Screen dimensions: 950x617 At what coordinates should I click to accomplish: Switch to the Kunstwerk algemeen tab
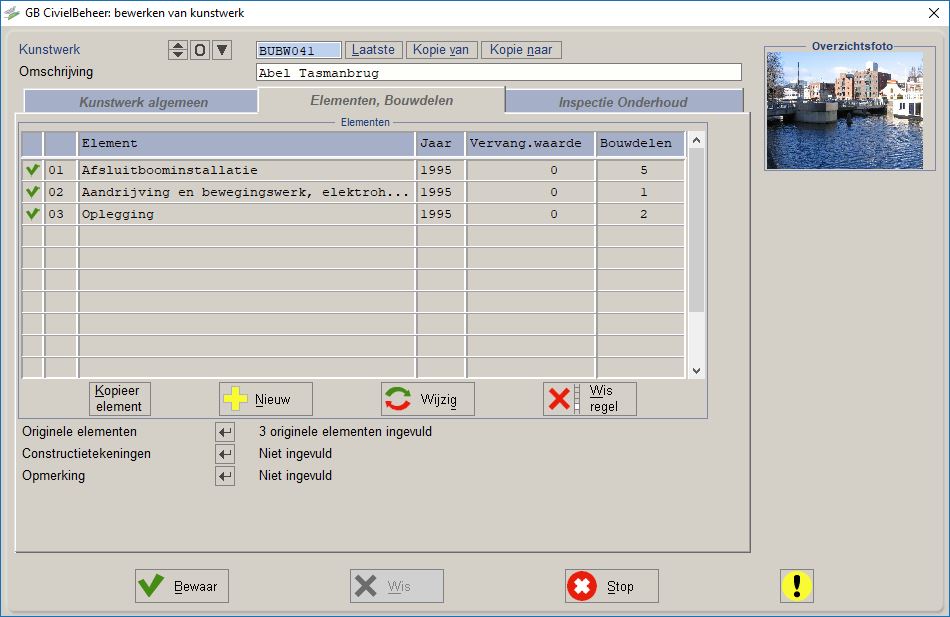tap(141, 102)
